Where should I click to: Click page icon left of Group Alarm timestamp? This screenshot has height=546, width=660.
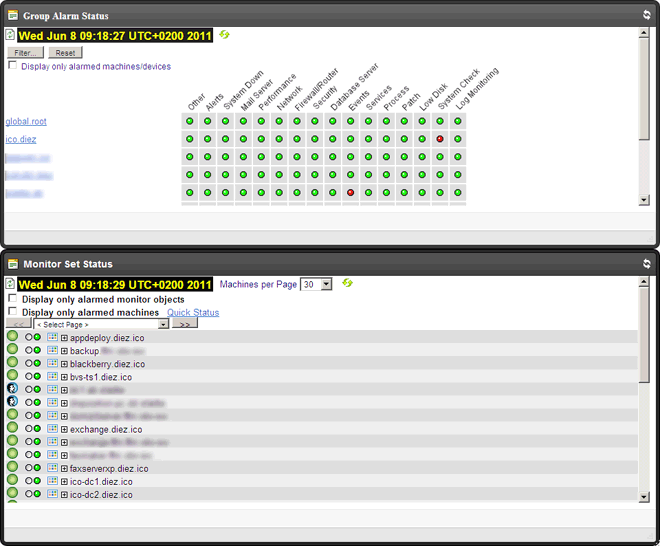pos(10,35)
